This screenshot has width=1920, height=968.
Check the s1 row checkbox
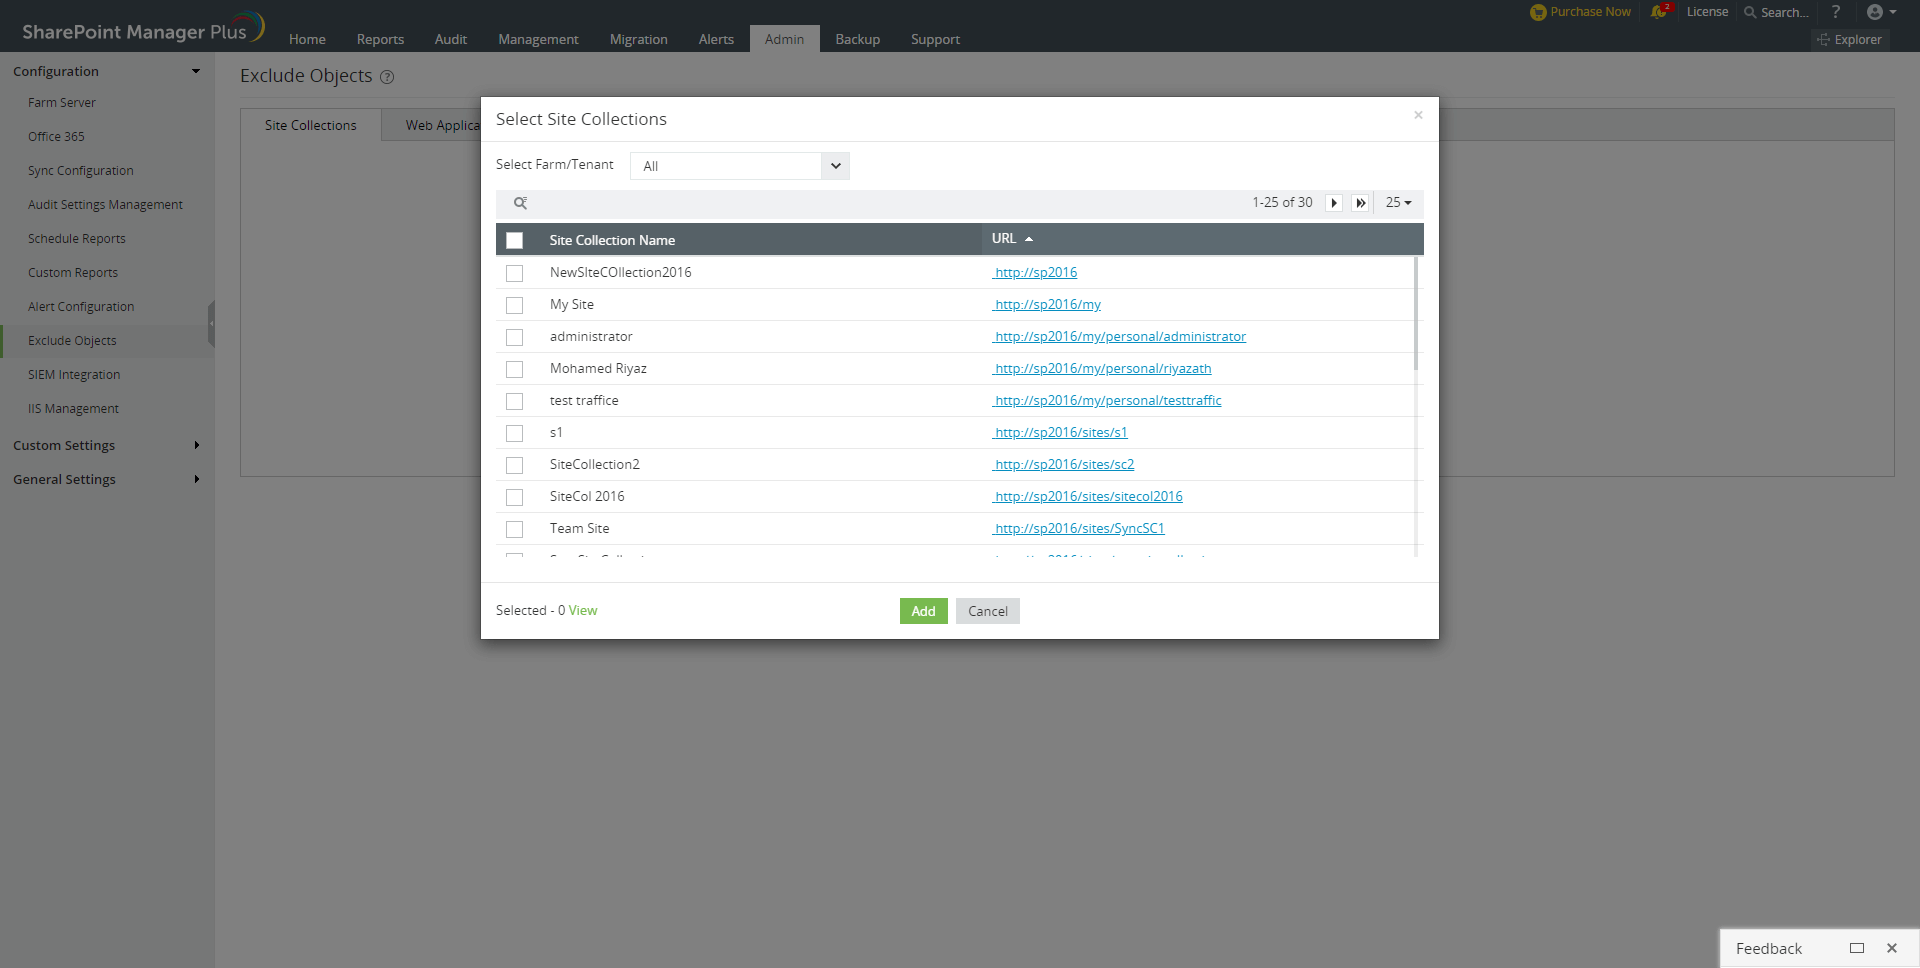pos(514,433)
